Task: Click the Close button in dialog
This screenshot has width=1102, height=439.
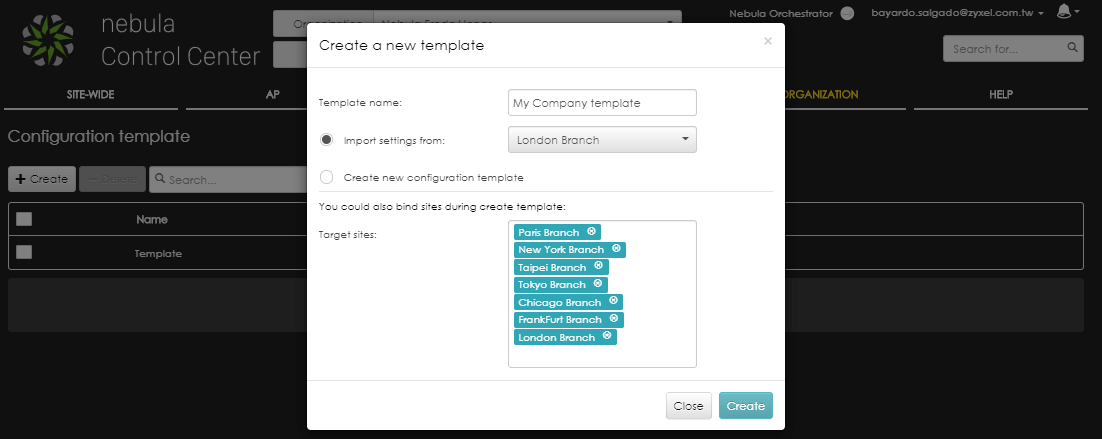Action: coord(689,406)
